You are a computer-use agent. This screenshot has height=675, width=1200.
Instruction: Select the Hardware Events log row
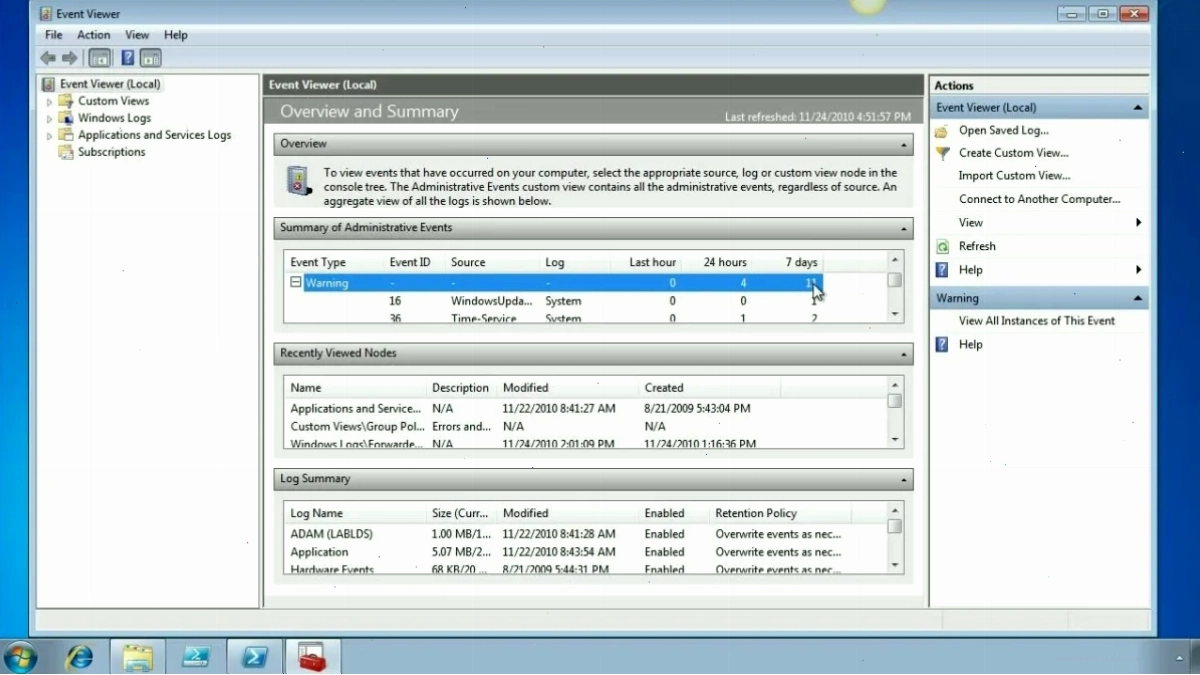tap(586, 569)
